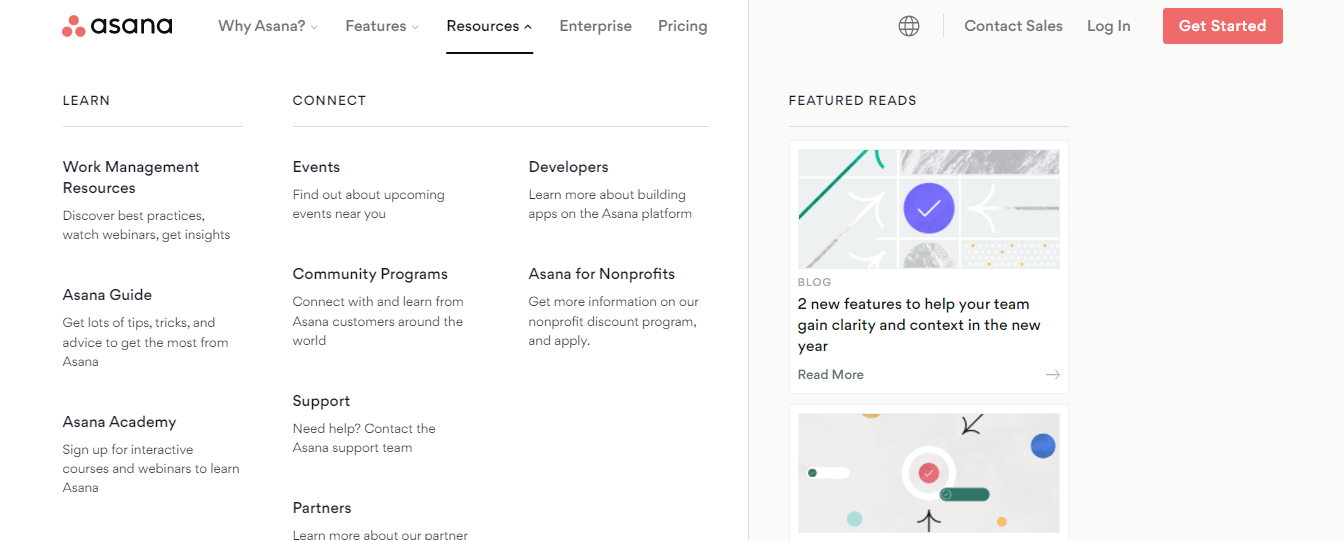Image resolution: width=1344 pixels, height=540 pixels.
Task: Click 'Need help? Contact the Asana support team'
Action: [364, 438]
